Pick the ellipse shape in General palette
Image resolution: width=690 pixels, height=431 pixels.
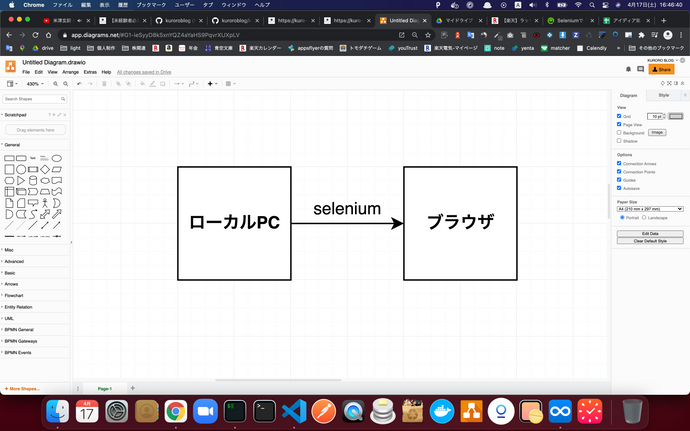(56, 158)
